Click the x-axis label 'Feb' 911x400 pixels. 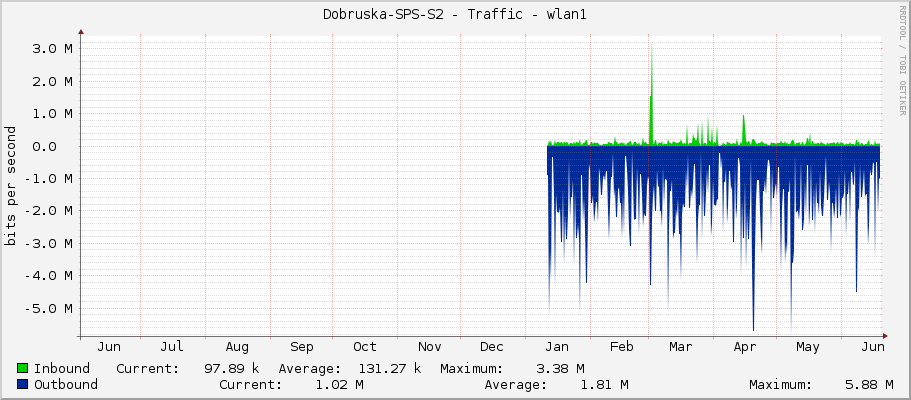pyautogui.click(x=621, y=347)
